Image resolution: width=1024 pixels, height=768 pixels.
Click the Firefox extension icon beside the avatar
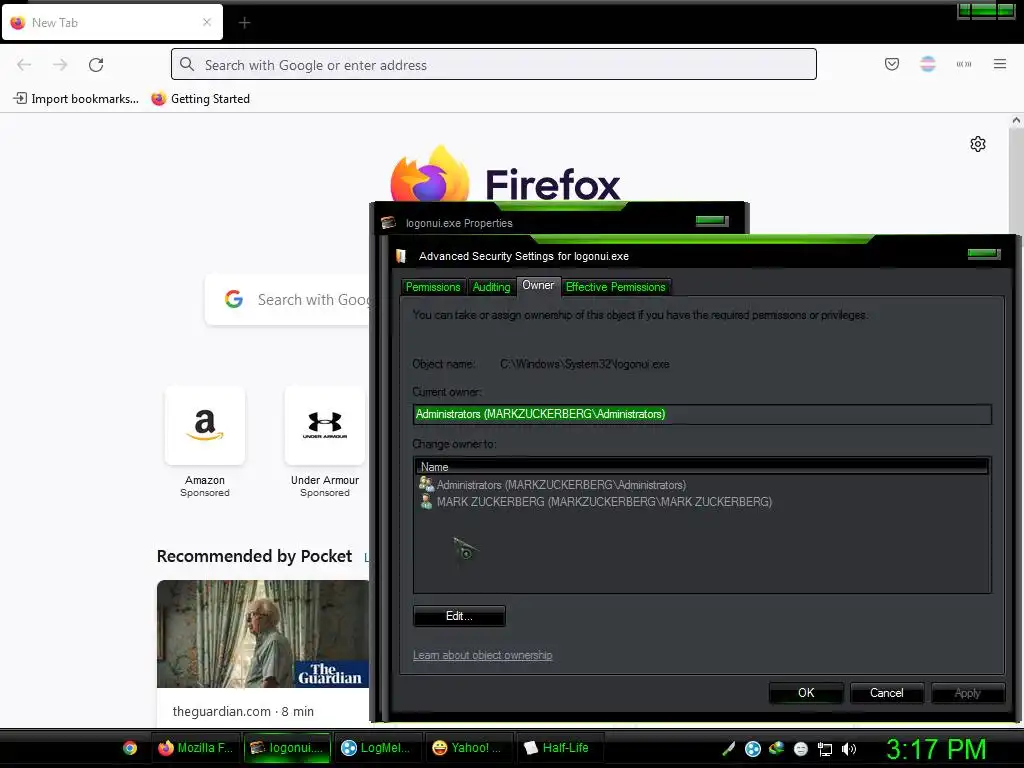tap(963, 64)
